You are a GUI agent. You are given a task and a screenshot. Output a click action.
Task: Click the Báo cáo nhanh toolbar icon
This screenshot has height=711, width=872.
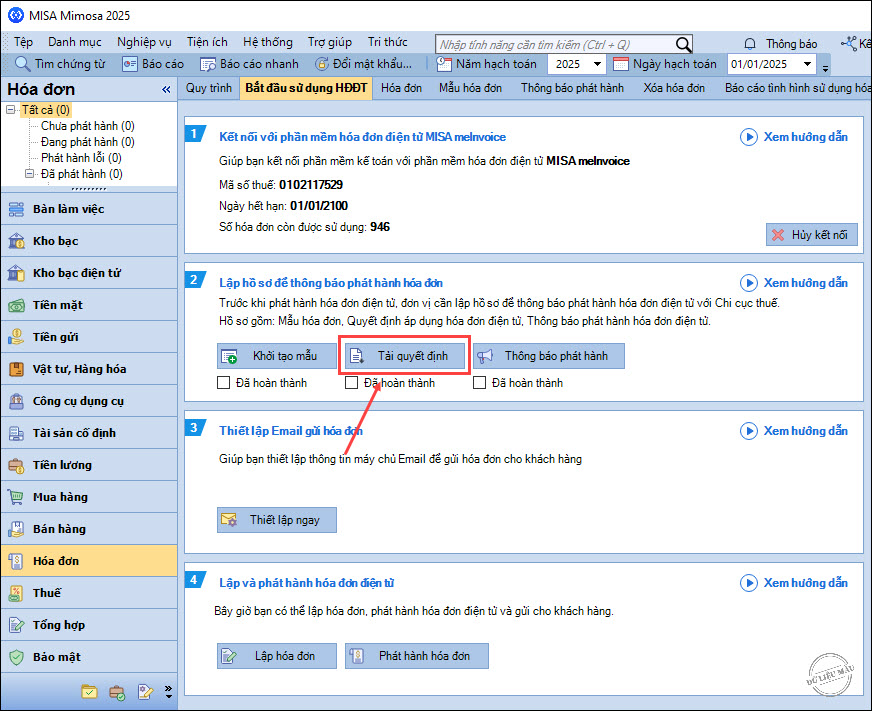[208, 65]
